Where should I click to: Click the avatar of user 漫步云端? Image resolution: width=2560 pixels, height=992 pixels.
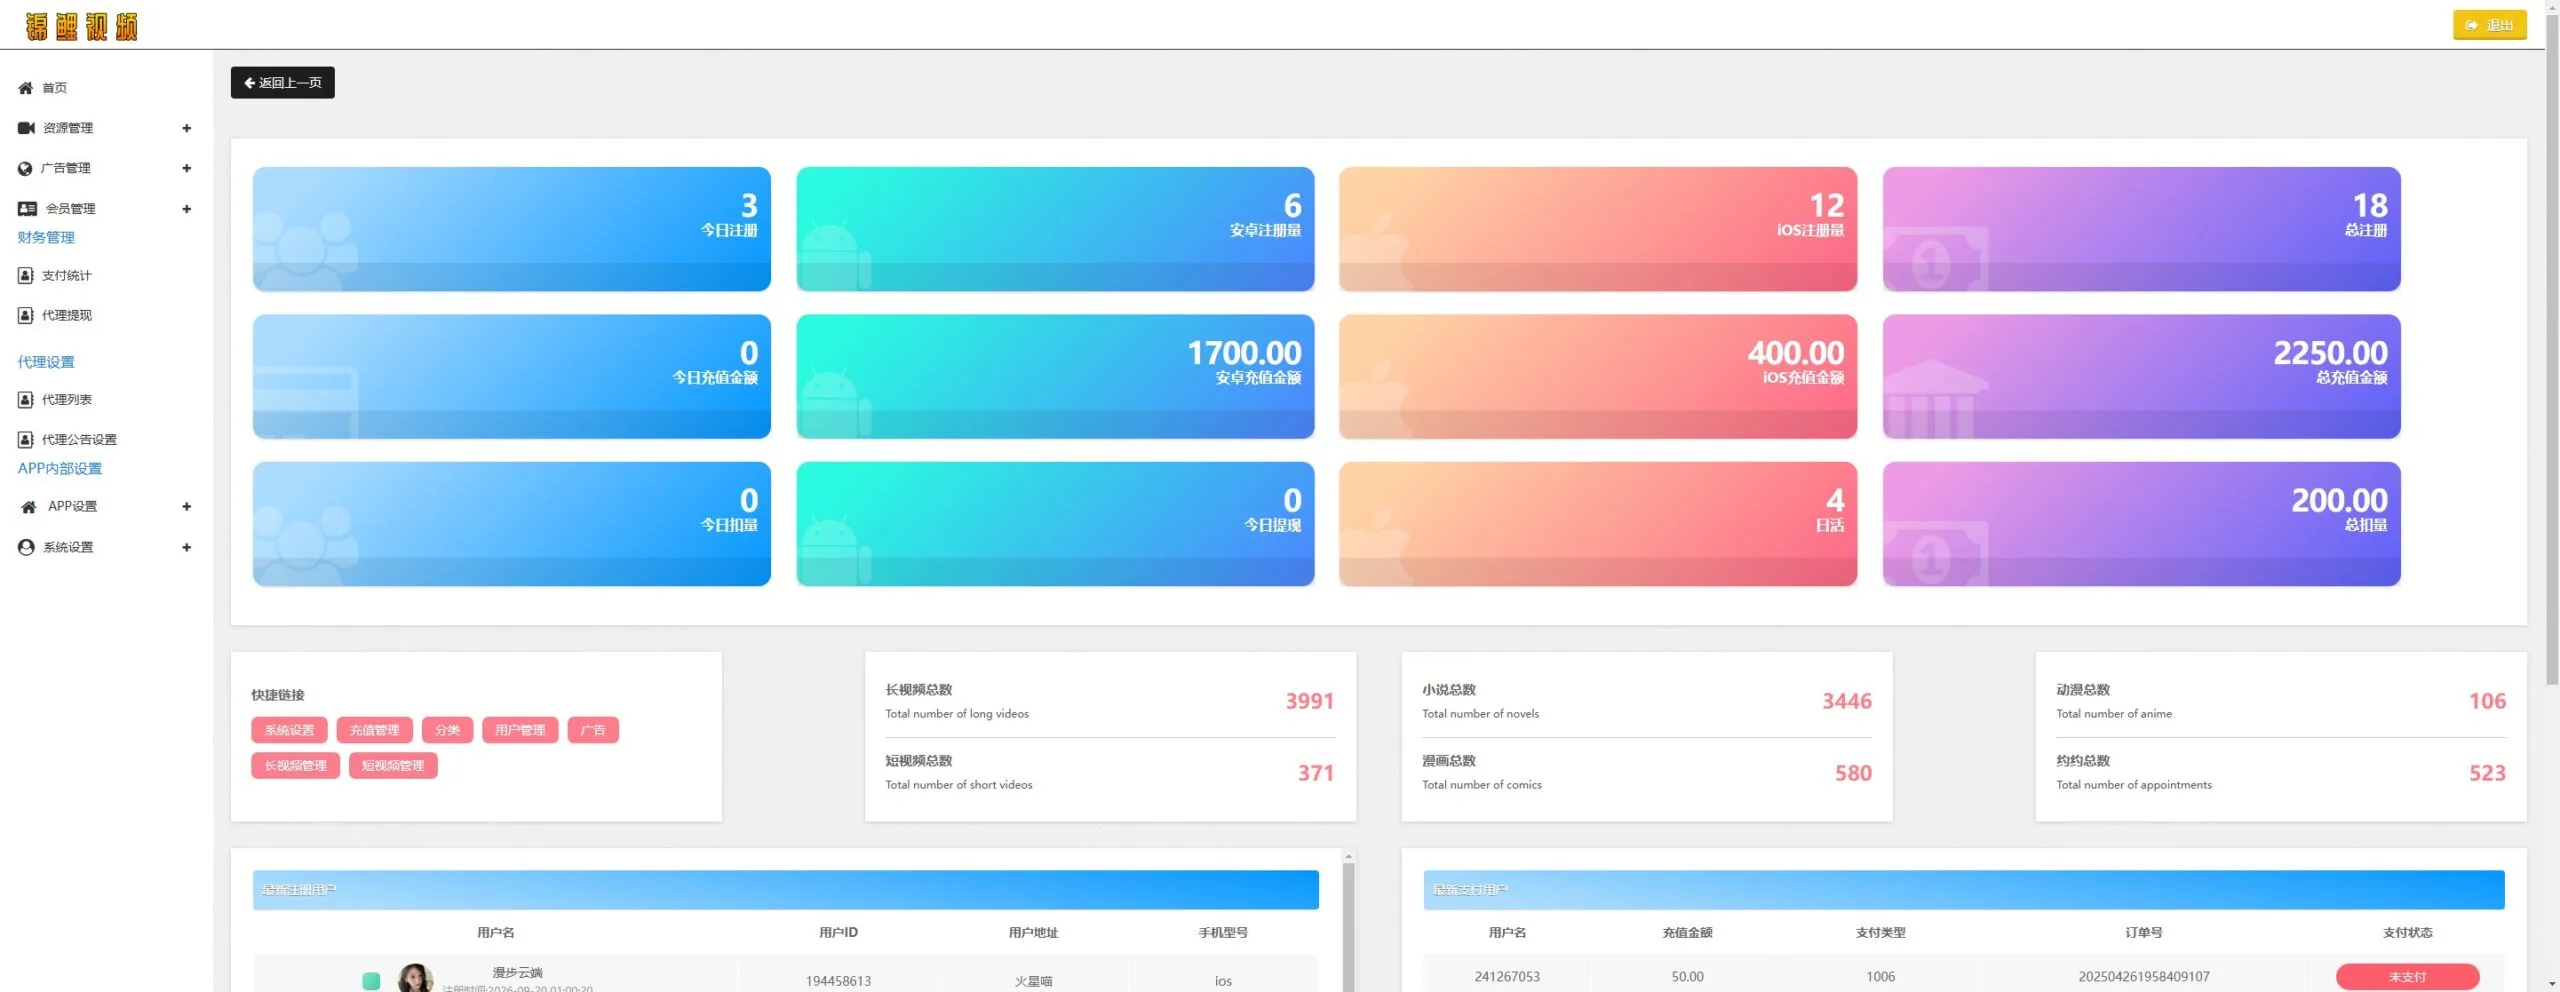click(415, 978)
